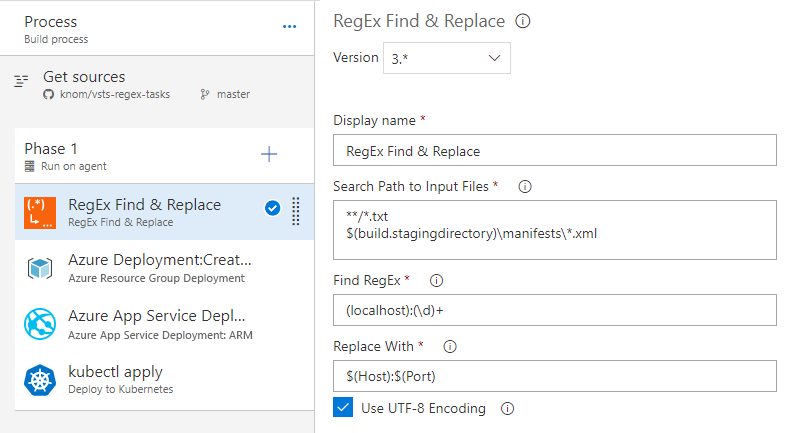This screenshot has width=792, height=433.
Task: Click the blue checkmark on RegEx task
Action: 272,208
